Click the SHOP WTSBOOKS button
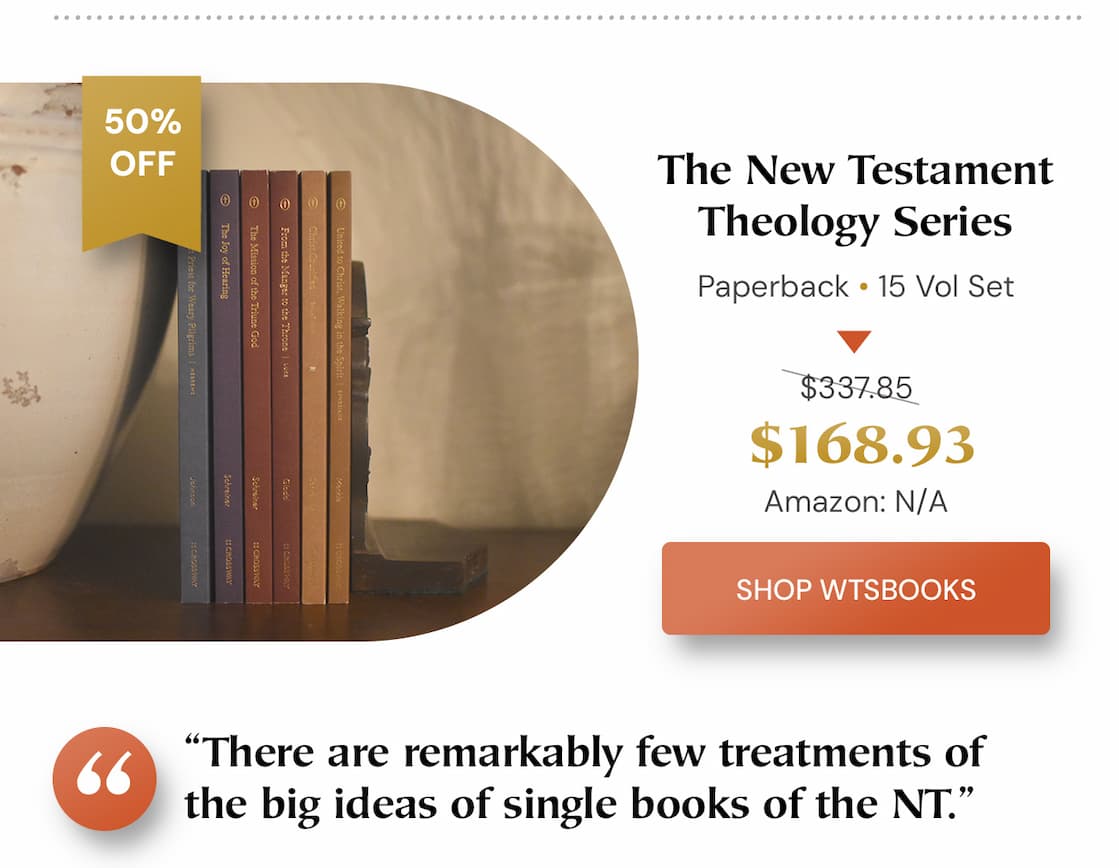Image resolution: width=1119 pixels, height=868 pixels. pos(854,590)
